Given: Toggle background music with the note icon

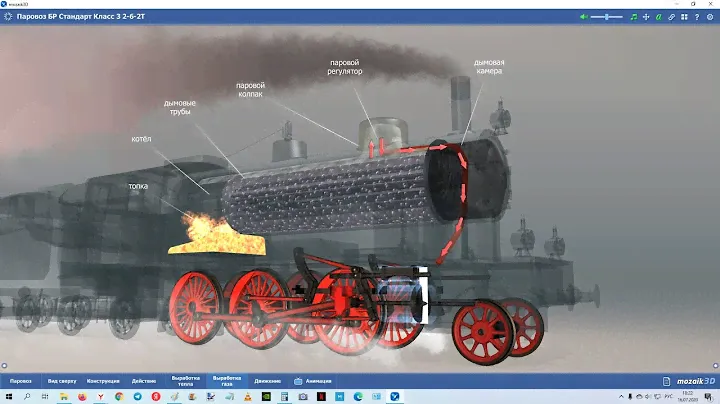Looking at the screenshot, I should [633, 17].
